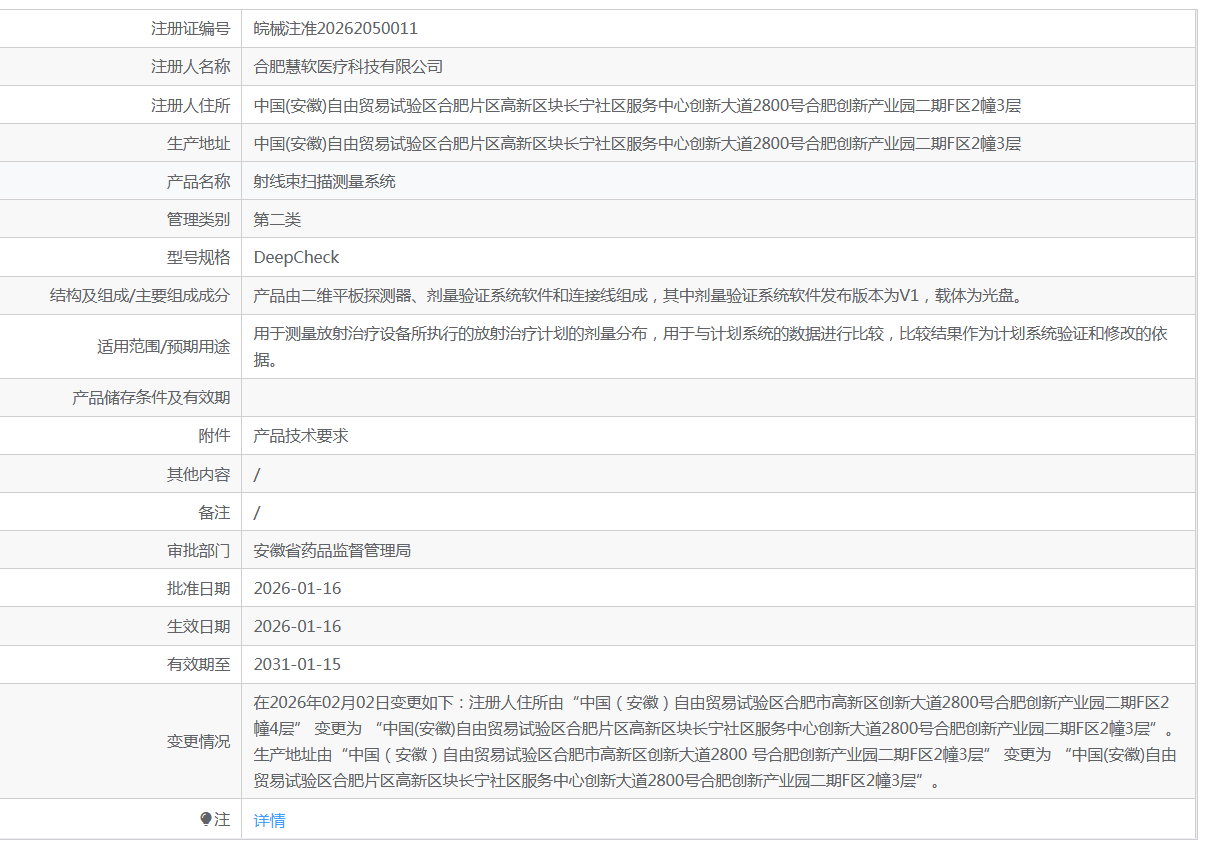The image size is (1215, 854).
Task: Click the 变更情况 change history text
Action: coord(715,741)
